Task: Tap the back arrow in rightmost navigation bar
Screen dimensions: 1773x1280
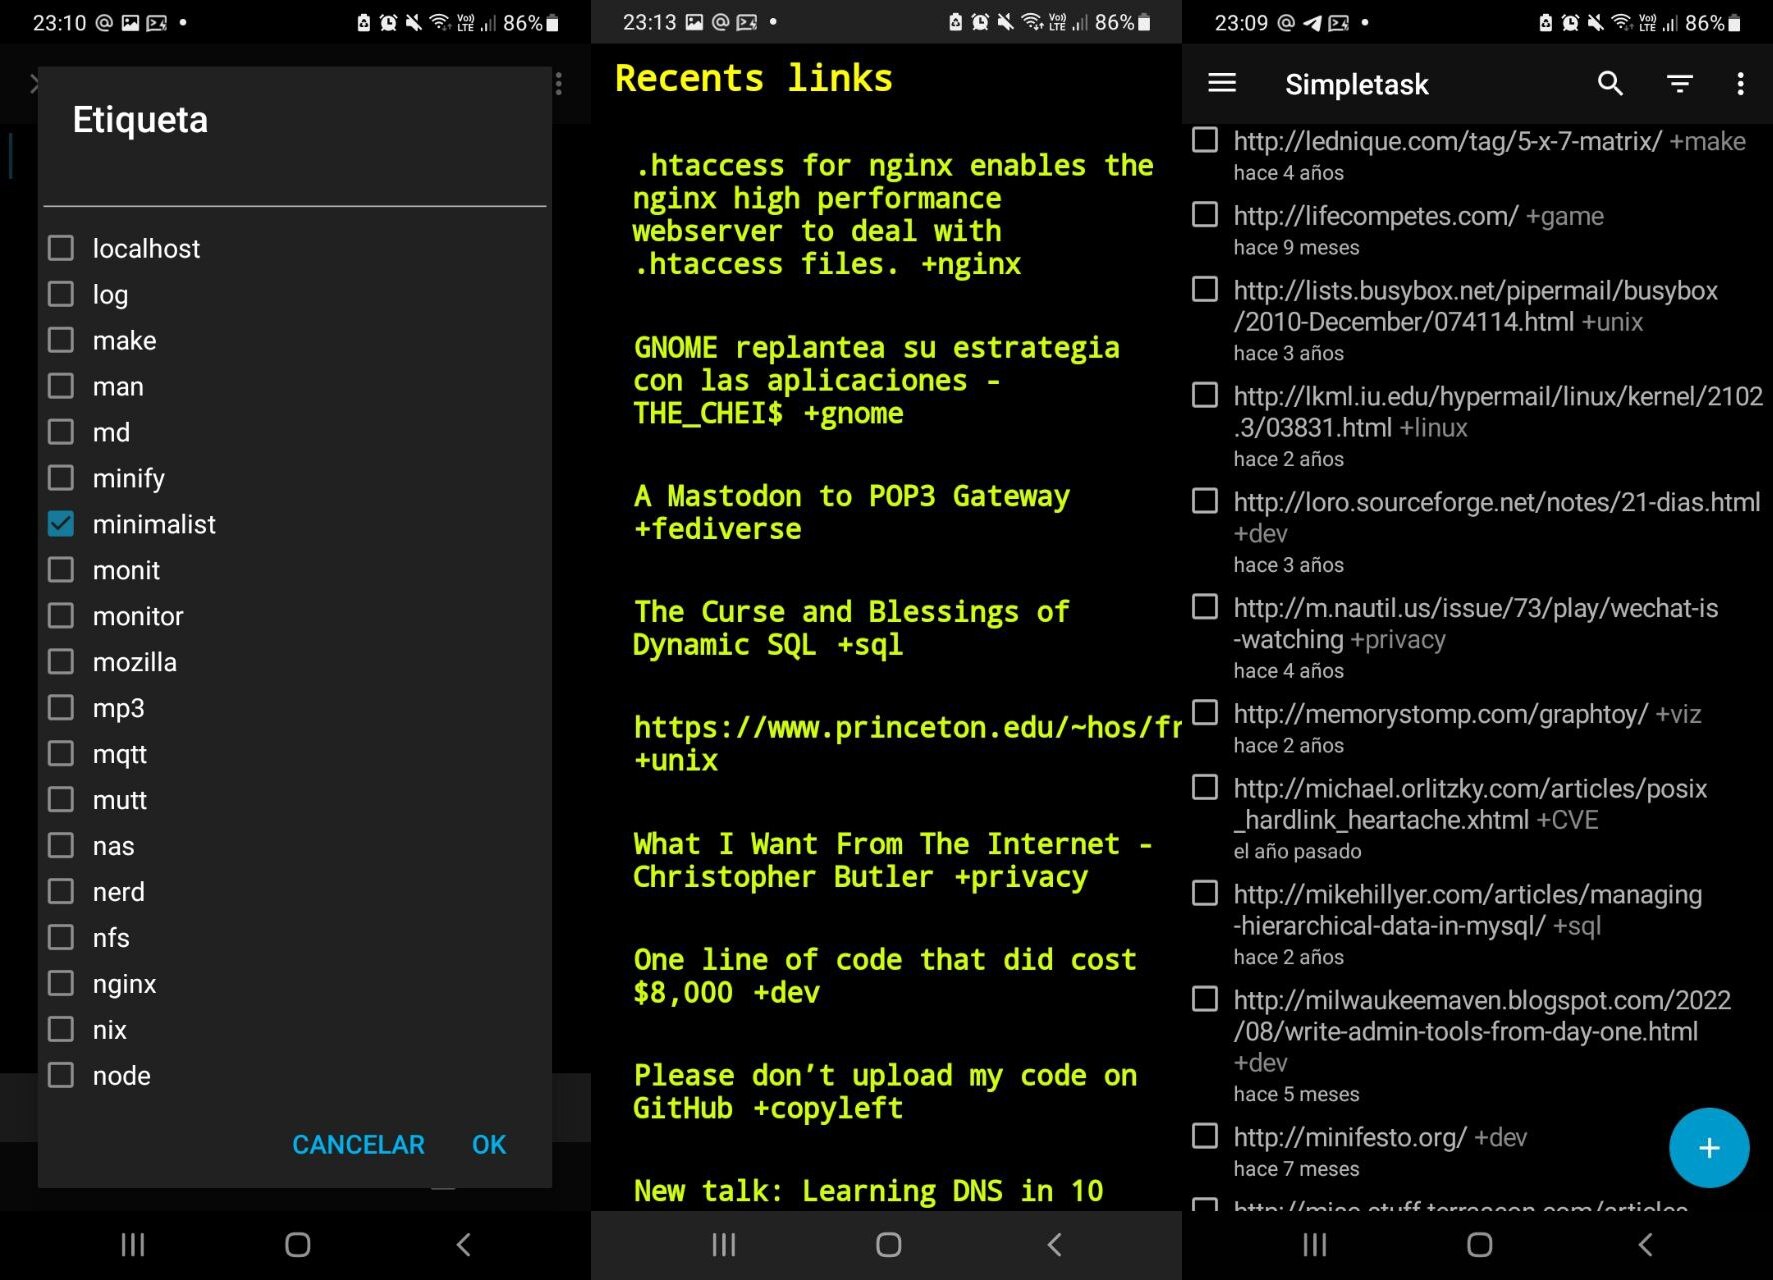Action: click(x=1646, y=1244)
